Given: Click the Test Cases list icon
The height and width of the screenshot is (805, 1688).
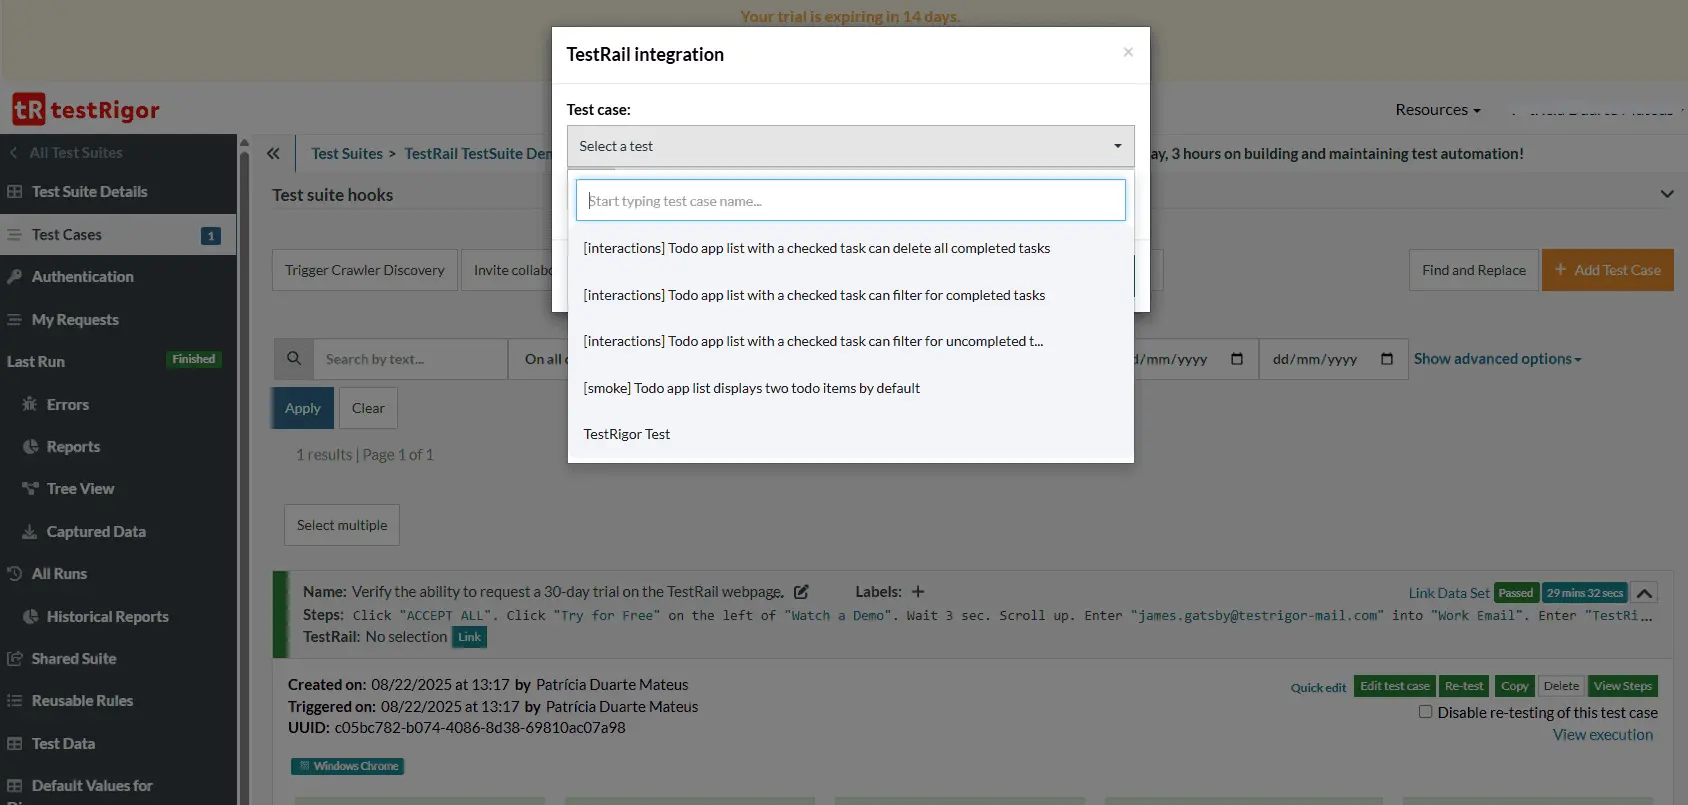Looking at the screenshot, I should (14, 235).
